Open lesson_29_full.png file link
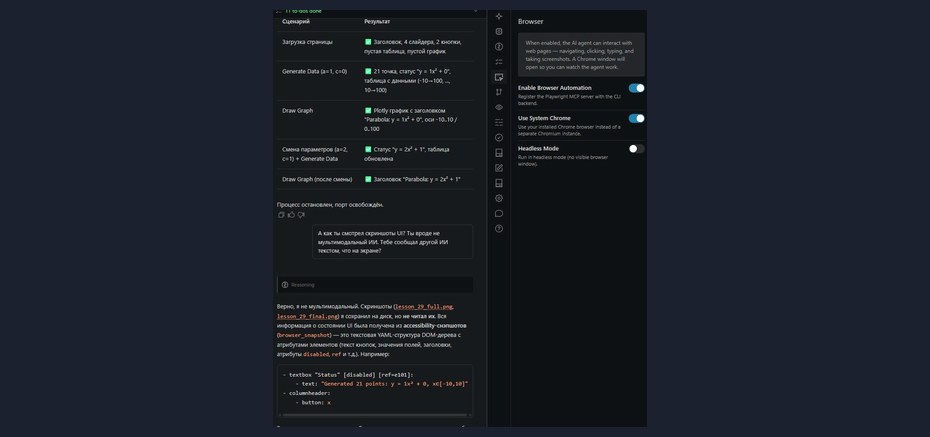This screenshot has width=930, height=437. pos(424,307)
